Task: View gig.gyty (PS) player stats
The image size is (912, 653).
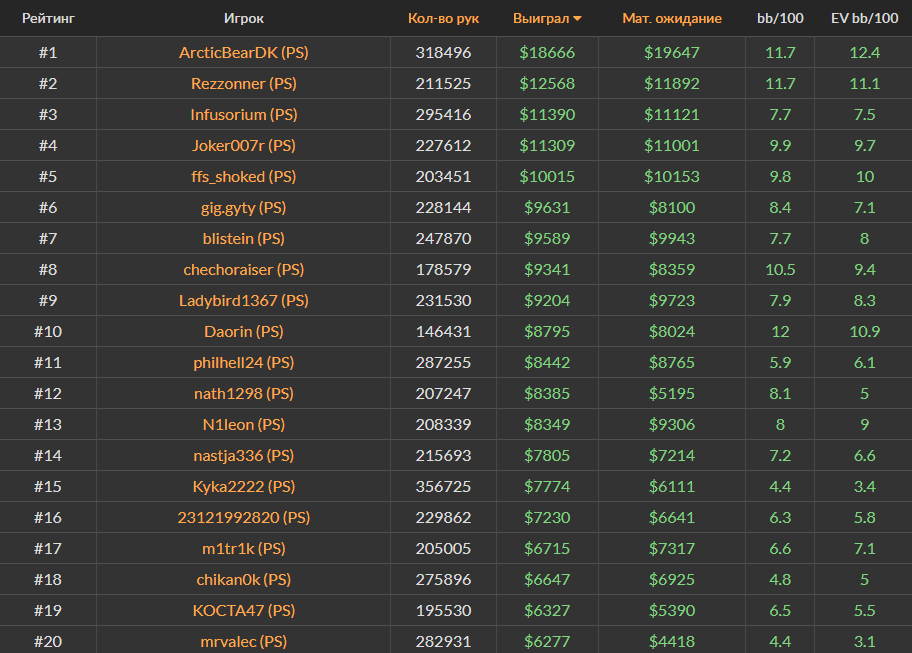Action: [243, 207]
